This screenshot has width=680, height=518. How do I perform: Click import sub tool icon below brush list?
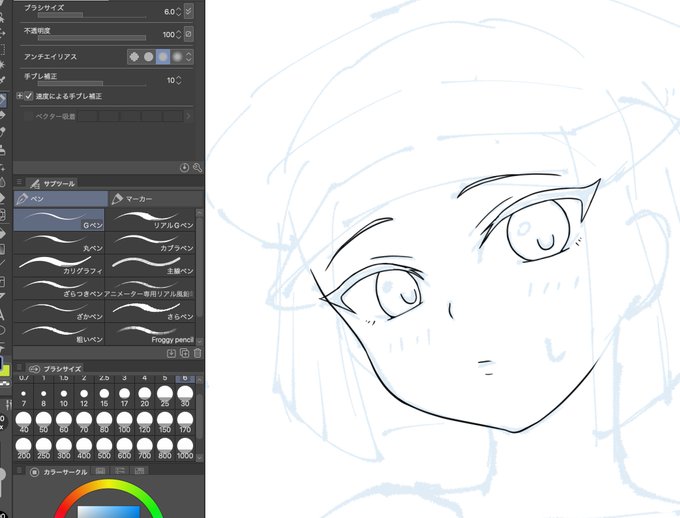point(171,353)
